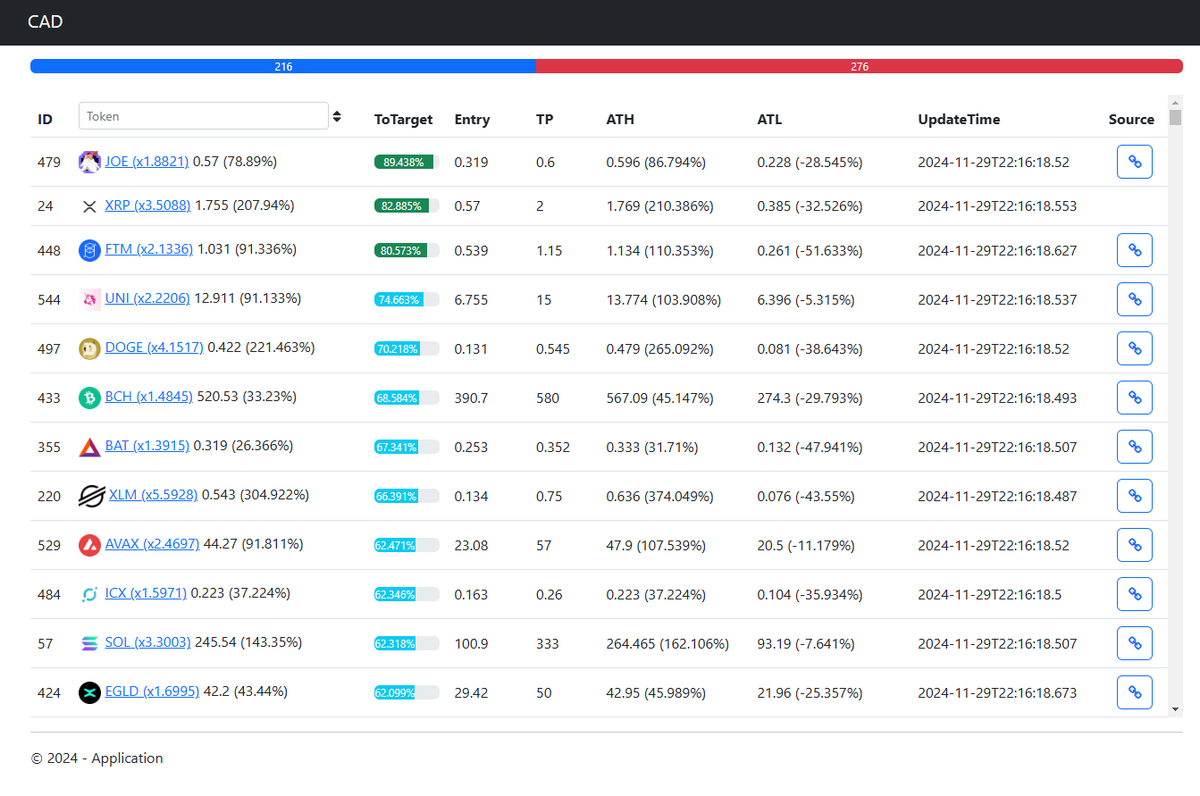The height and width of the screenshot is (796, 1200).
Task: Open source link icon for SOL row
Action: 1134,643
